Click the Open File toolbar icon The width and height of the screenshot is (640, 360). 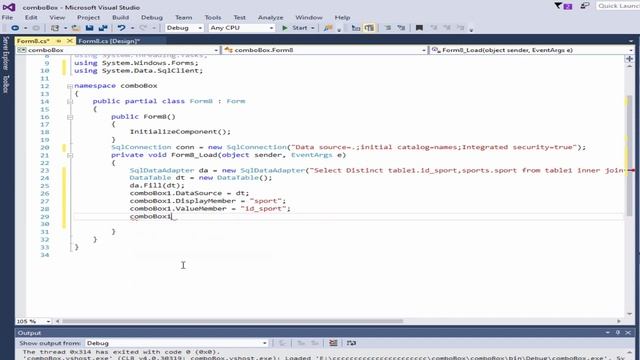[76, 28]
